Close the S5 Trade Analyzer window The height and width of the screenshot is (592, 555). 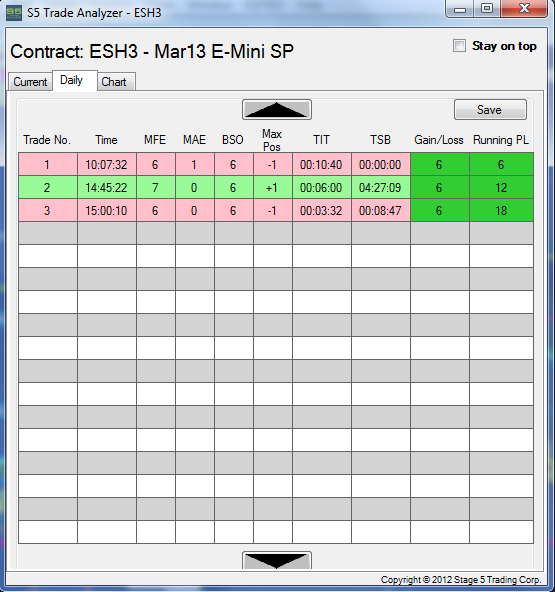[x=524, y=9]
